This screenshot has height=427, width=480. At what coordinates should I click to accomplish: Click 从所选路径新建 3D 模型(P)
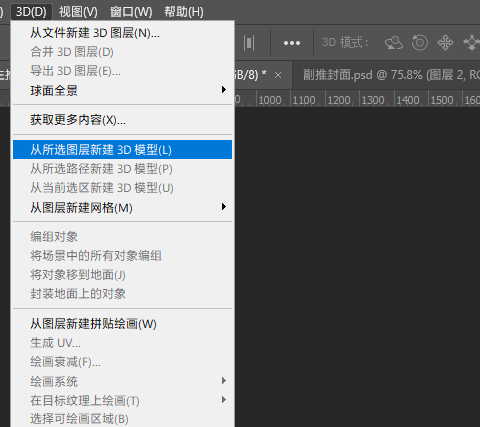tap(123, 169)
